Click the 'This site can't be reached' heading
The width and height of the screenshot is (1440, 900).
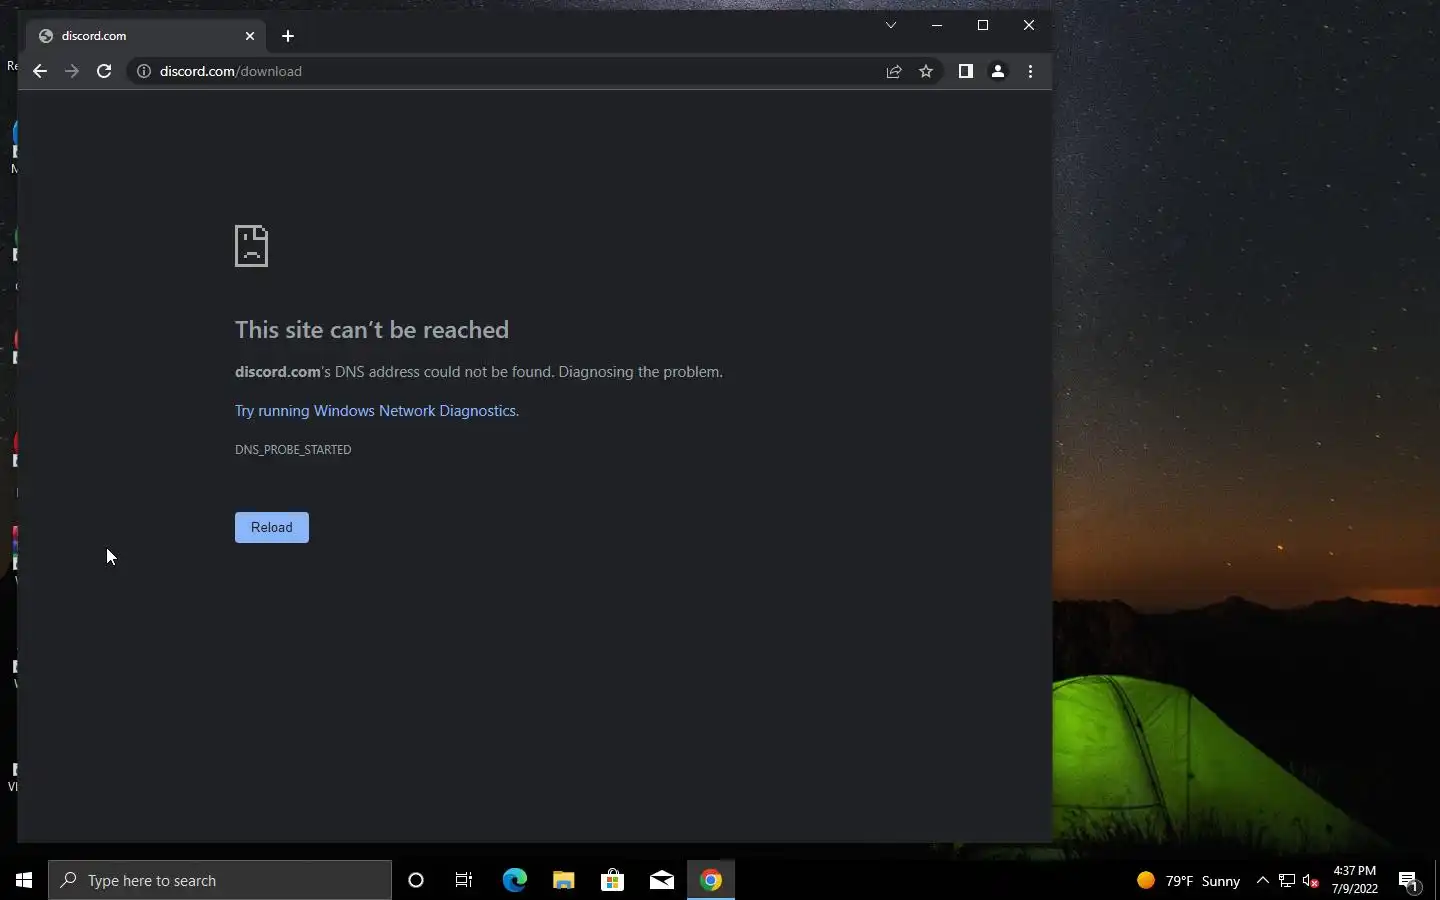(x=372, y=330)
